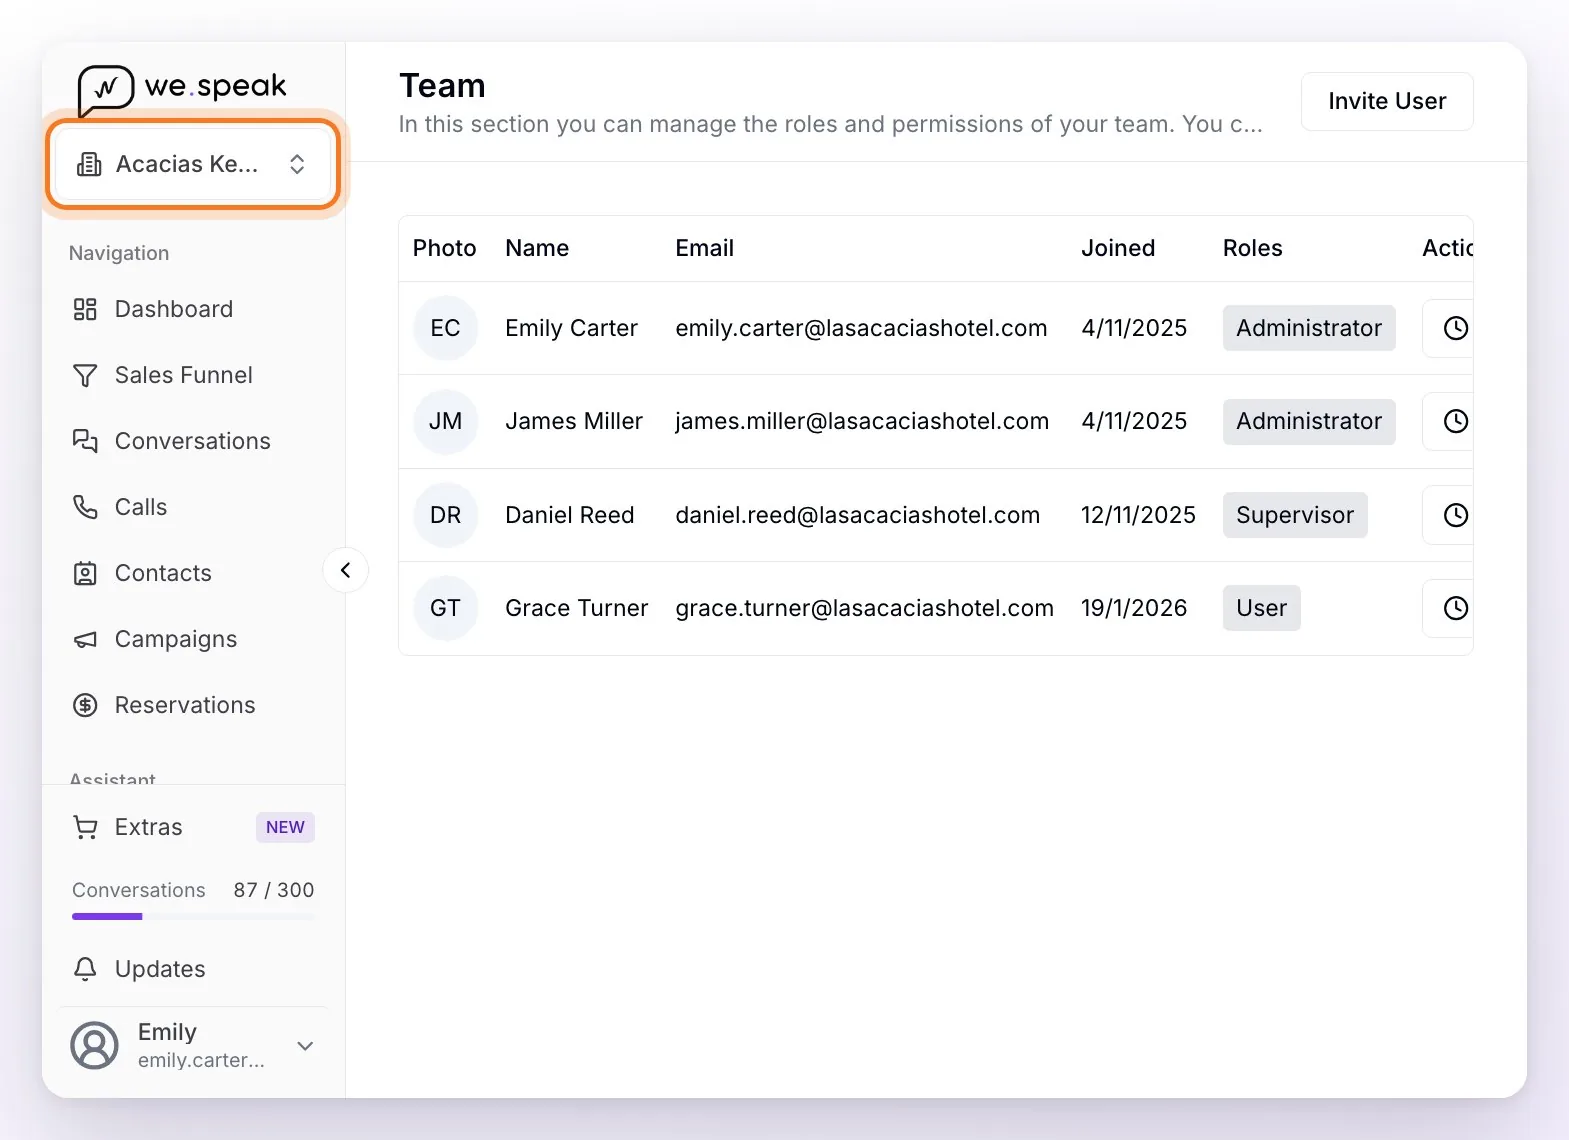Click Emily Carter's Administrator role badge

(1309, 328)
